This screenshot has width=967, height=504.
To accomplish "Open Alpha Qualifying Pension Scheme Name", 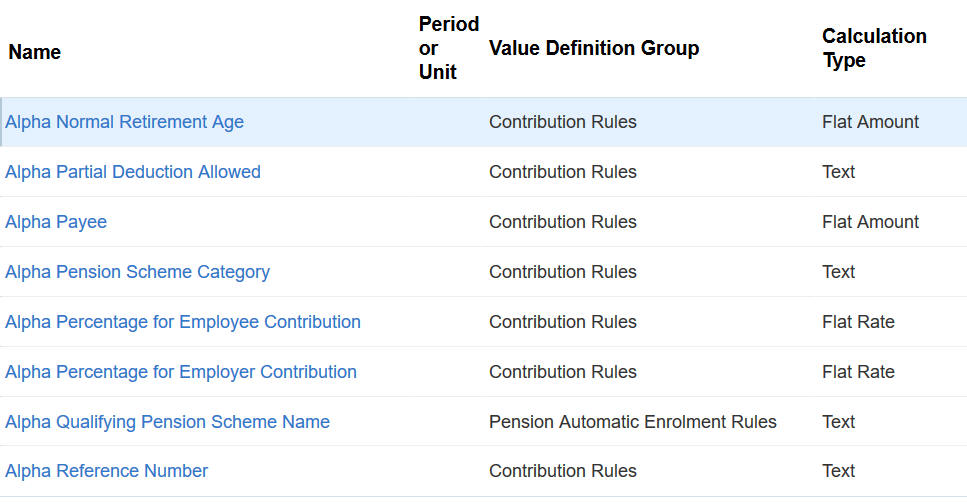I will click(x=167, y=422).
